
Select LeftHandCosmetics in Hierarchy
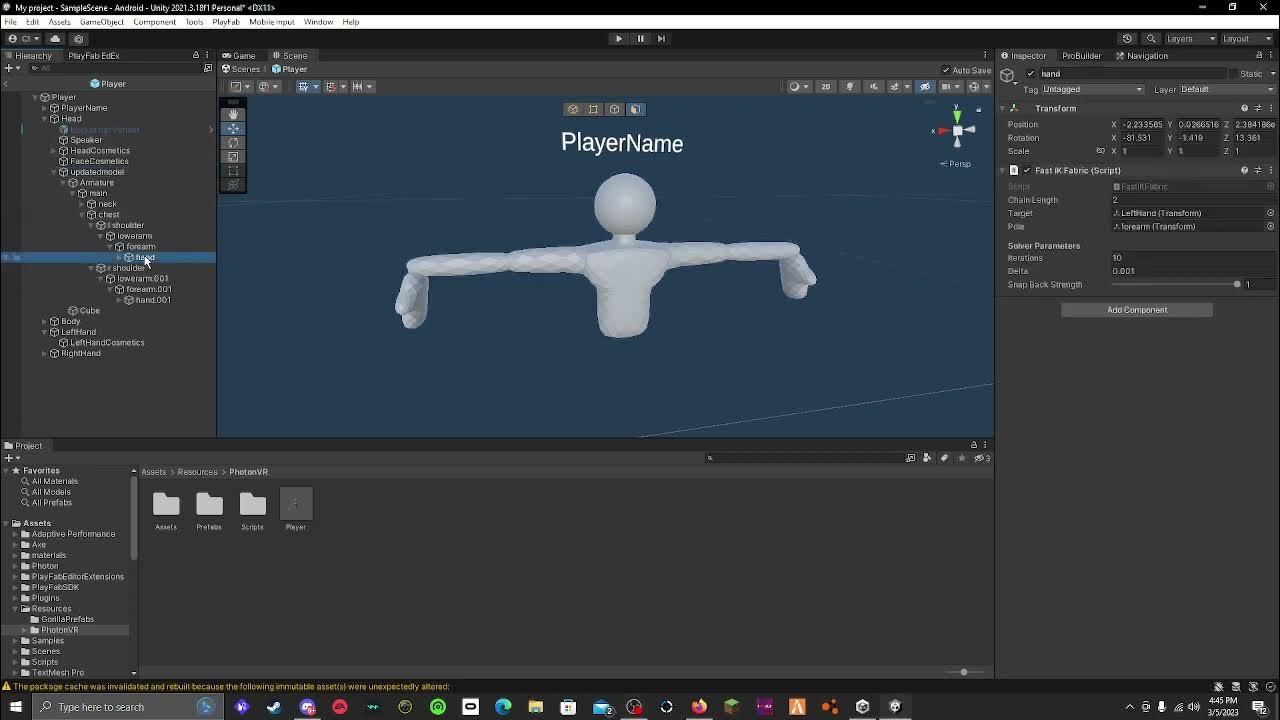click(107, 343)
